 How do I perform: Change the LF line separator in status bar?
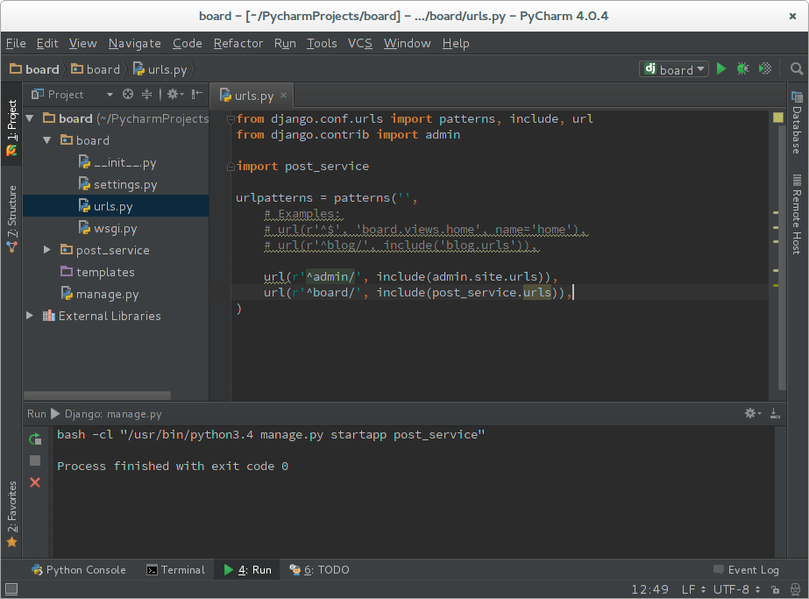(x=693, y=589)
